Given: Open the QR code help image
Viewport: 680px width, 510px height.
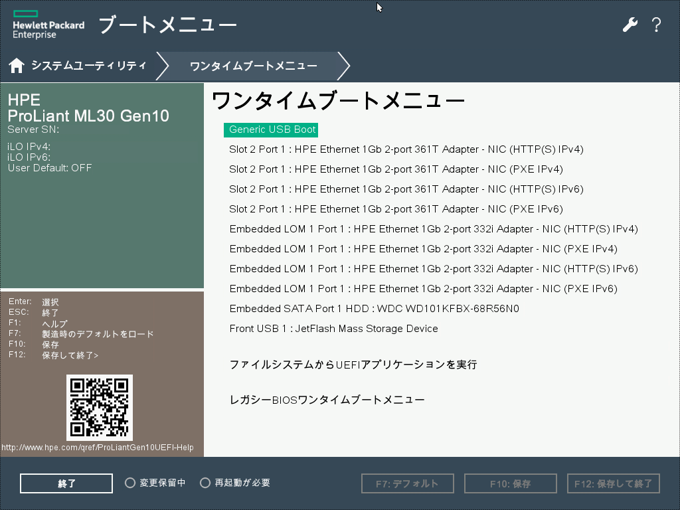Looking at the screenshot, I should [99, 407].
